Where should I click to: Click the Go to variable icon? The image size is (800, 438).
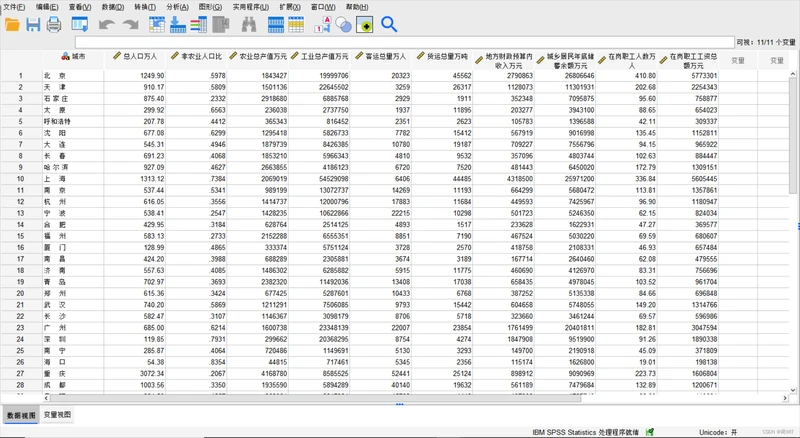tap(178, 25)
